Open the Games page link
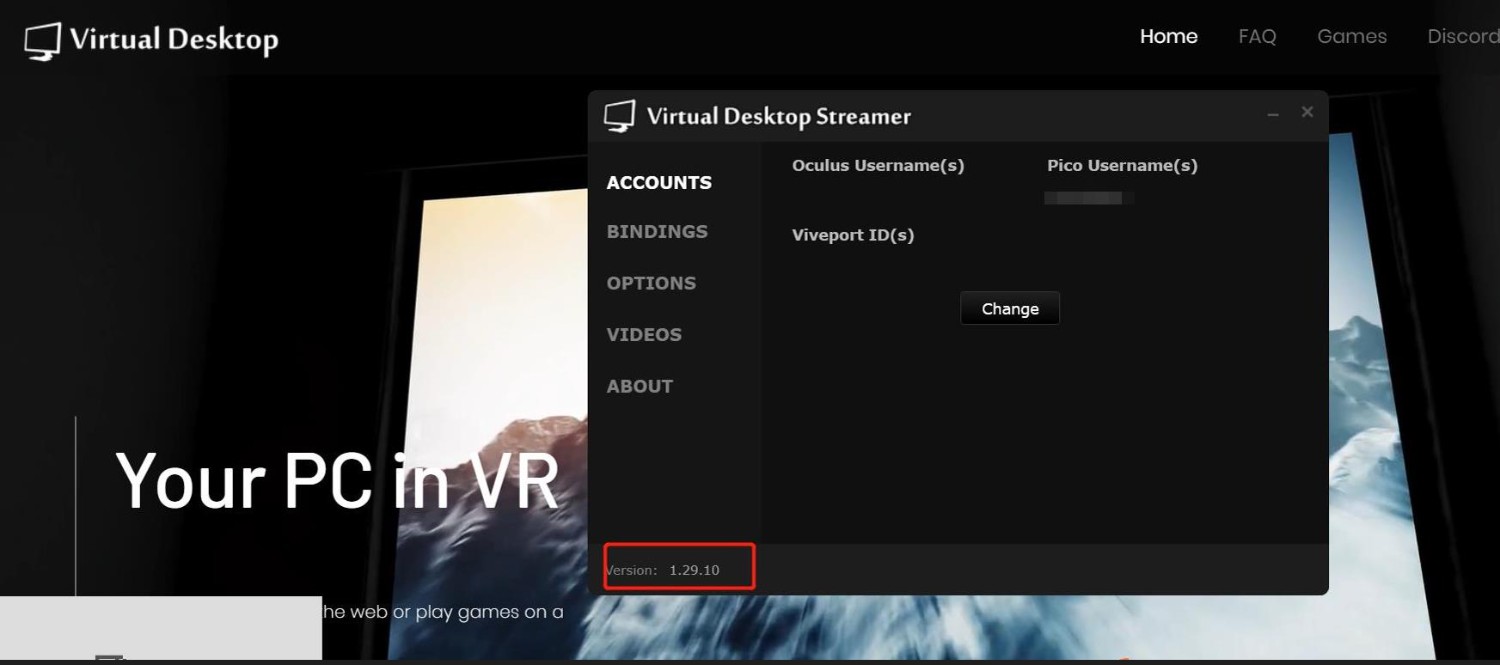The height and width of the screenshot is (665, 1500). coord(1352,36)
